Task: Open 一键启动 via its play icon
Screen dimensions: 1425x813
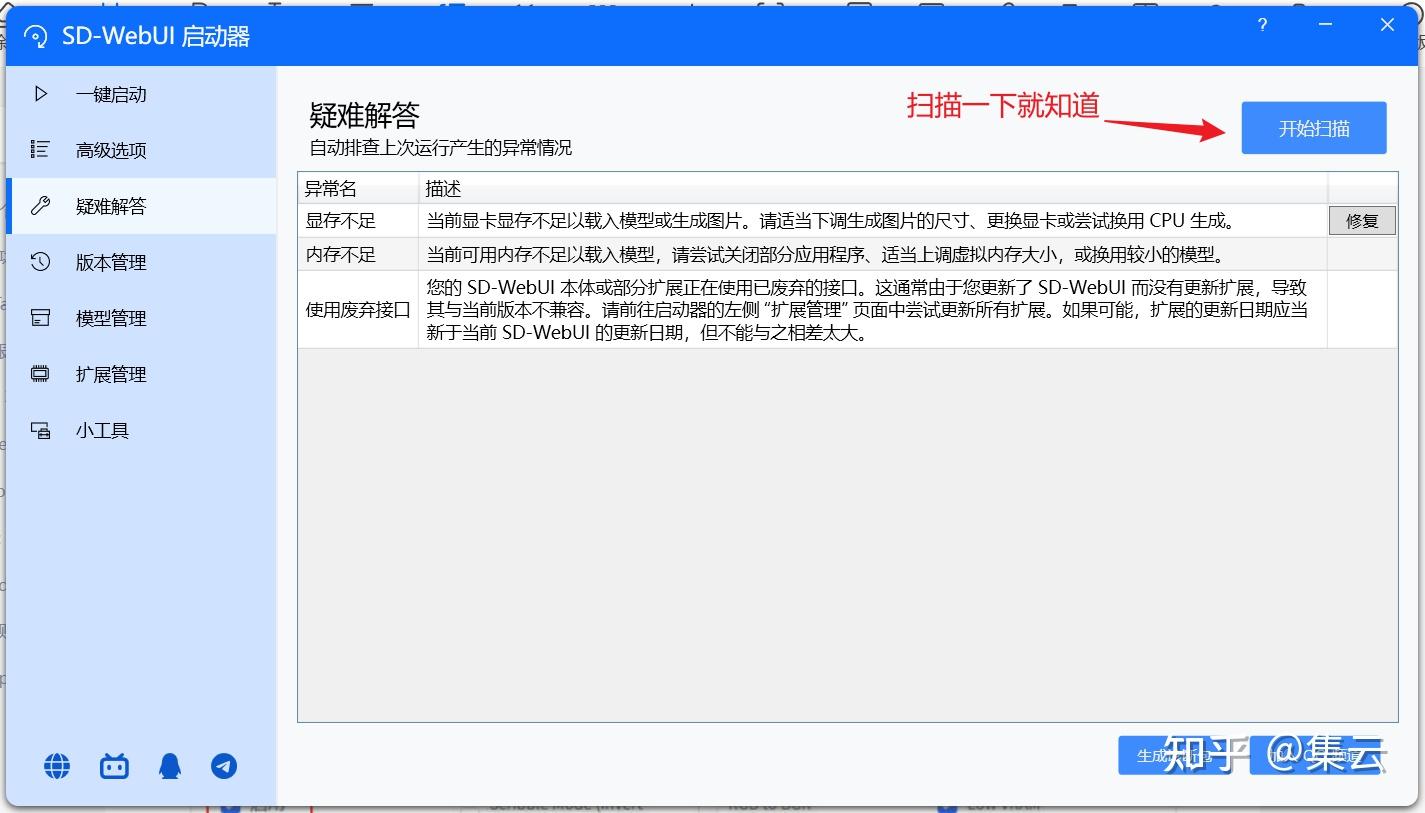Action: [x=41, y=94]
